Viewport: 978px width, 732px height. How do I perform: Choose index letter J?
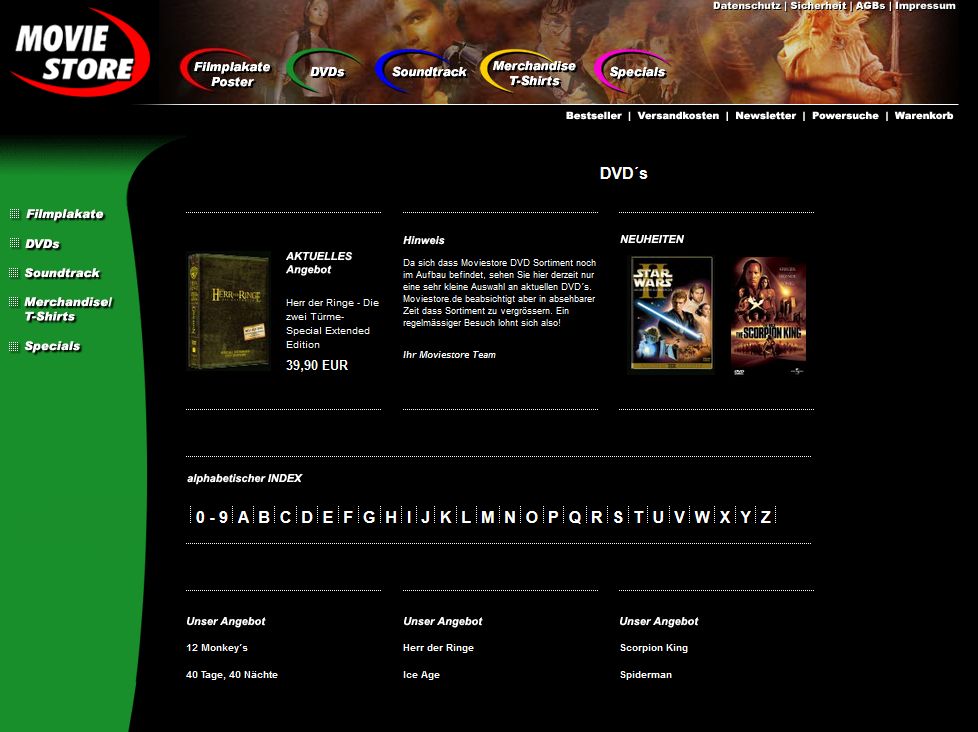(x=425, y=517)
